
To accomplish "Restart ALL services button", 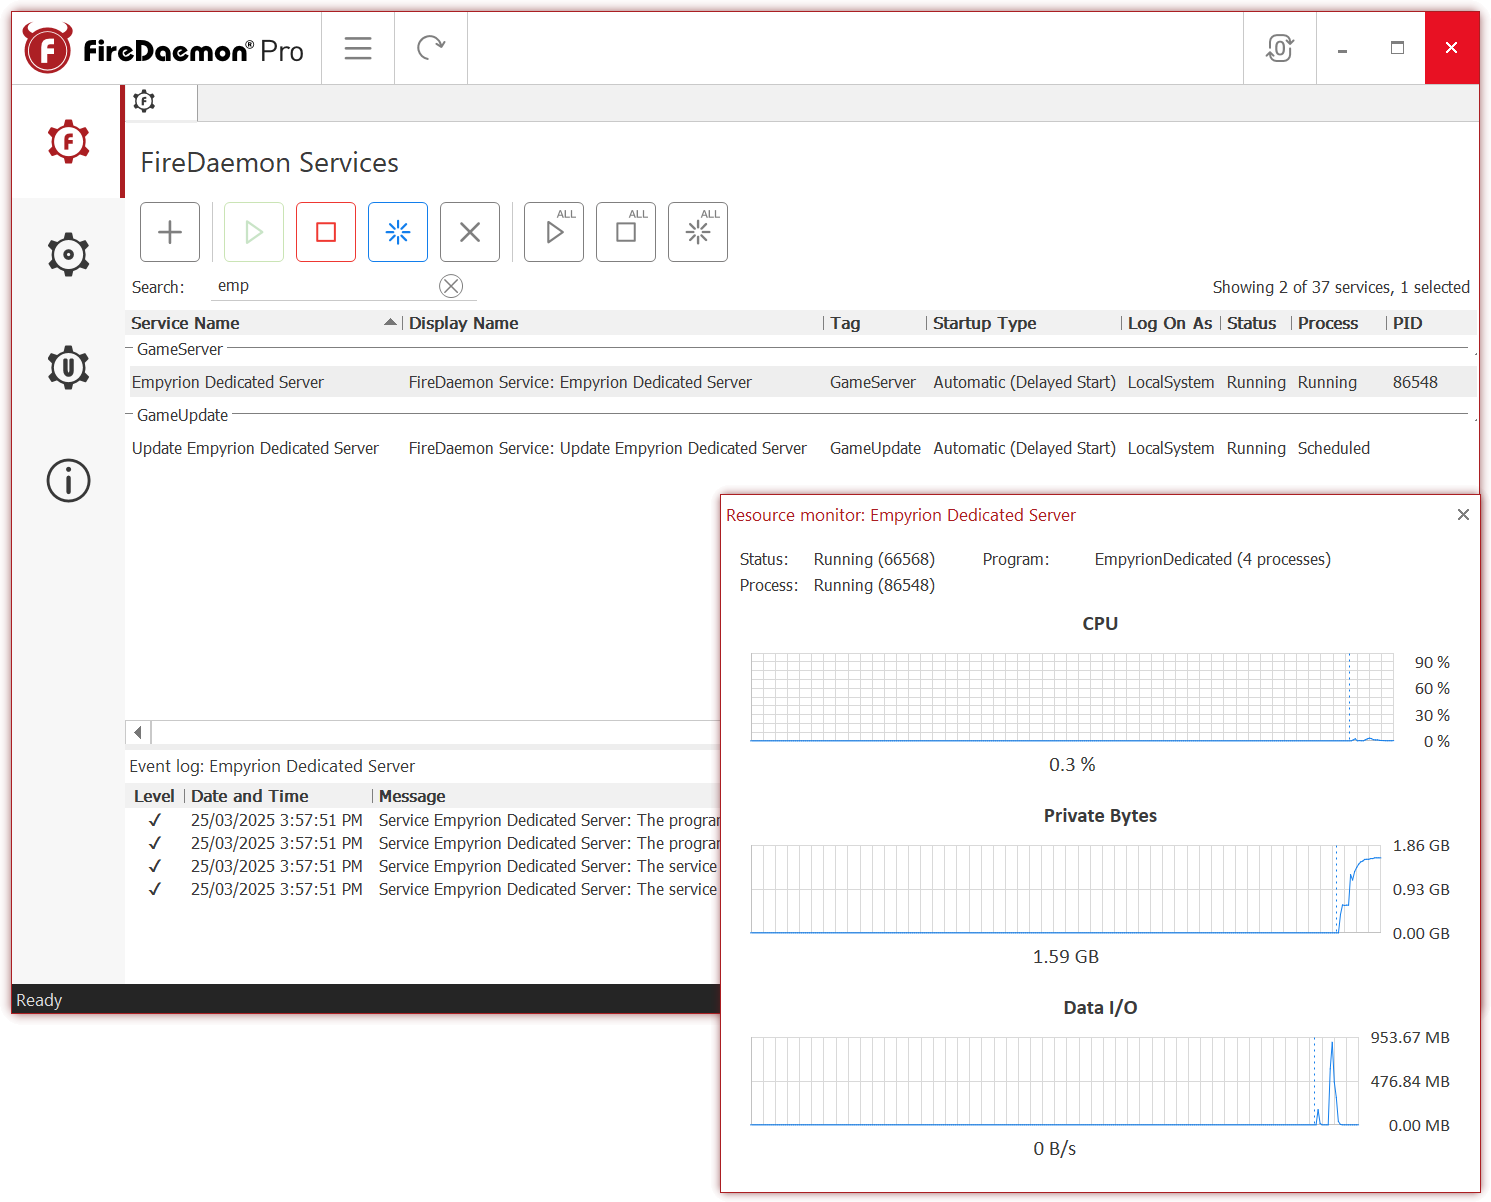I will [x=698, y=232].
